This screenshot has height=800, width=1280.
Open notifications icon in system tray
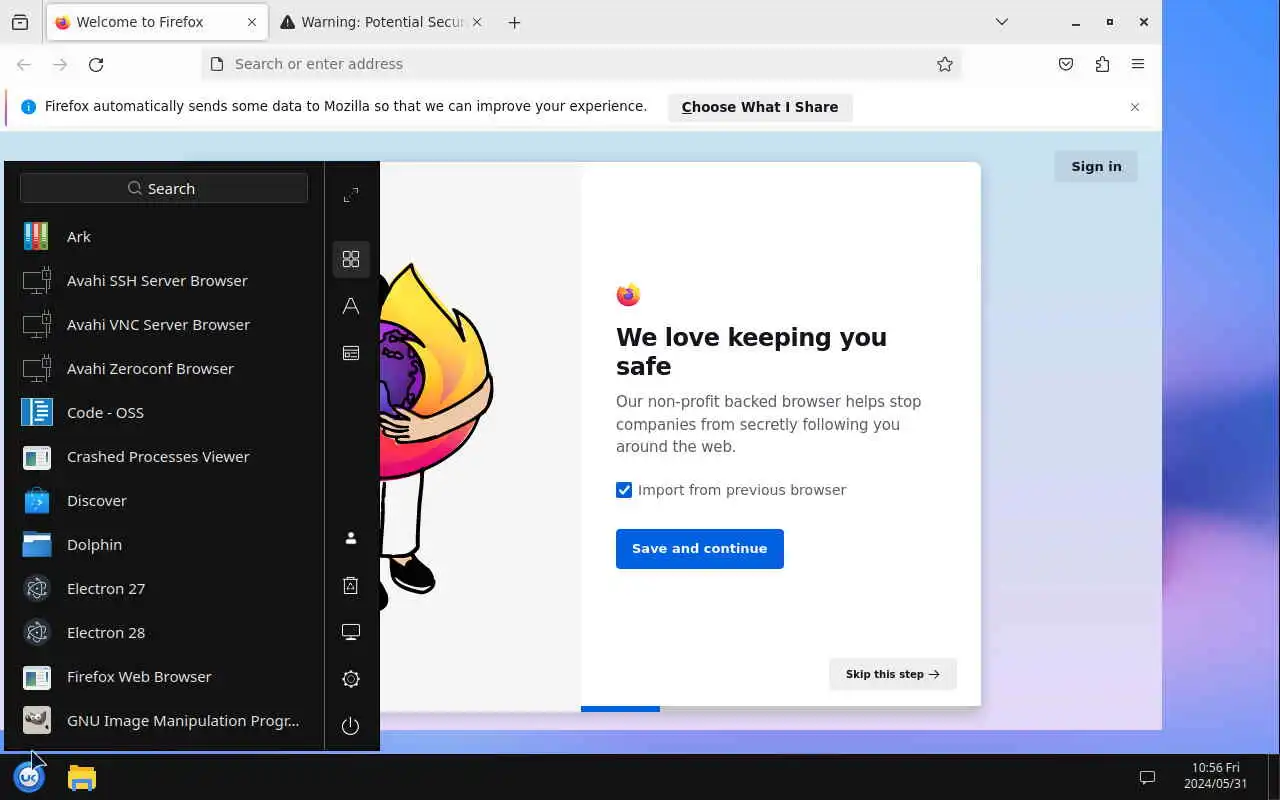pos(1148,777)
